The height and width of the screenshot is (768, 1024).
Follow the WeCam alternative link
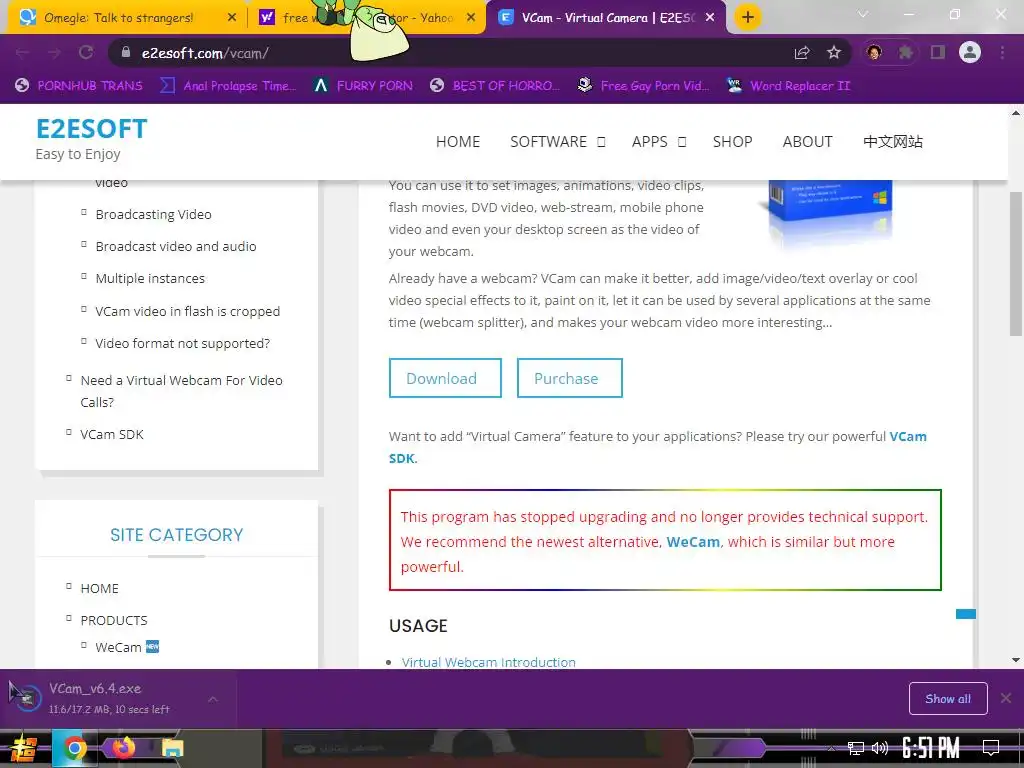pos(693,542)
